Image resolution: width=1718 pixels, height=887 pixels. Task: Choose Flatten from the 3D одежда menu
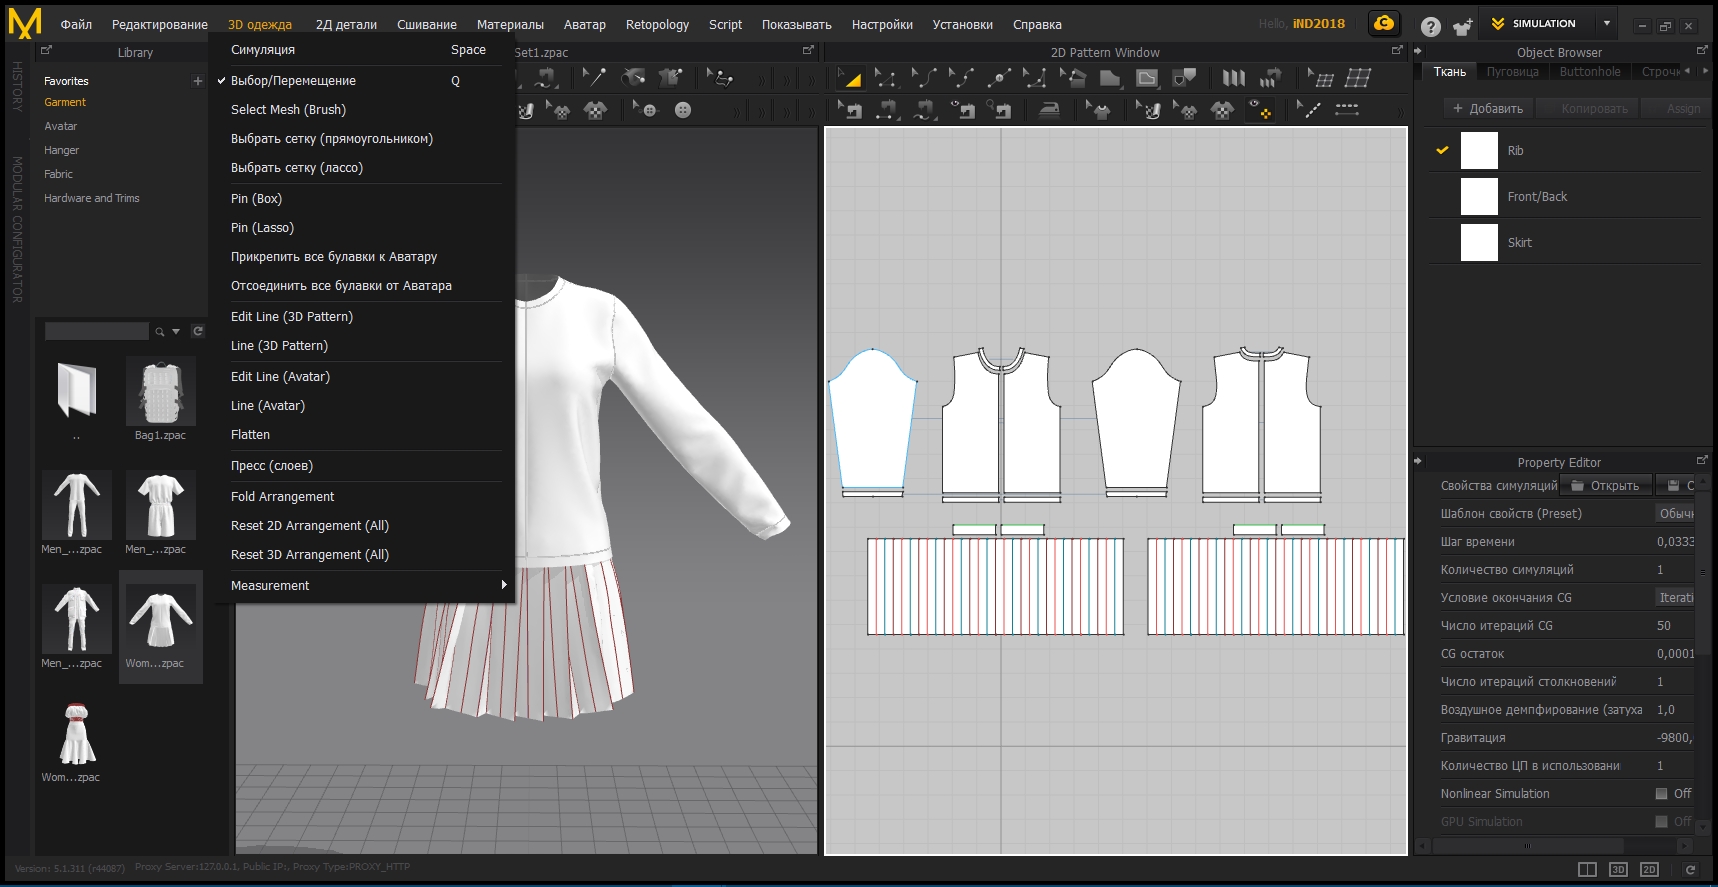click(250, 435)
